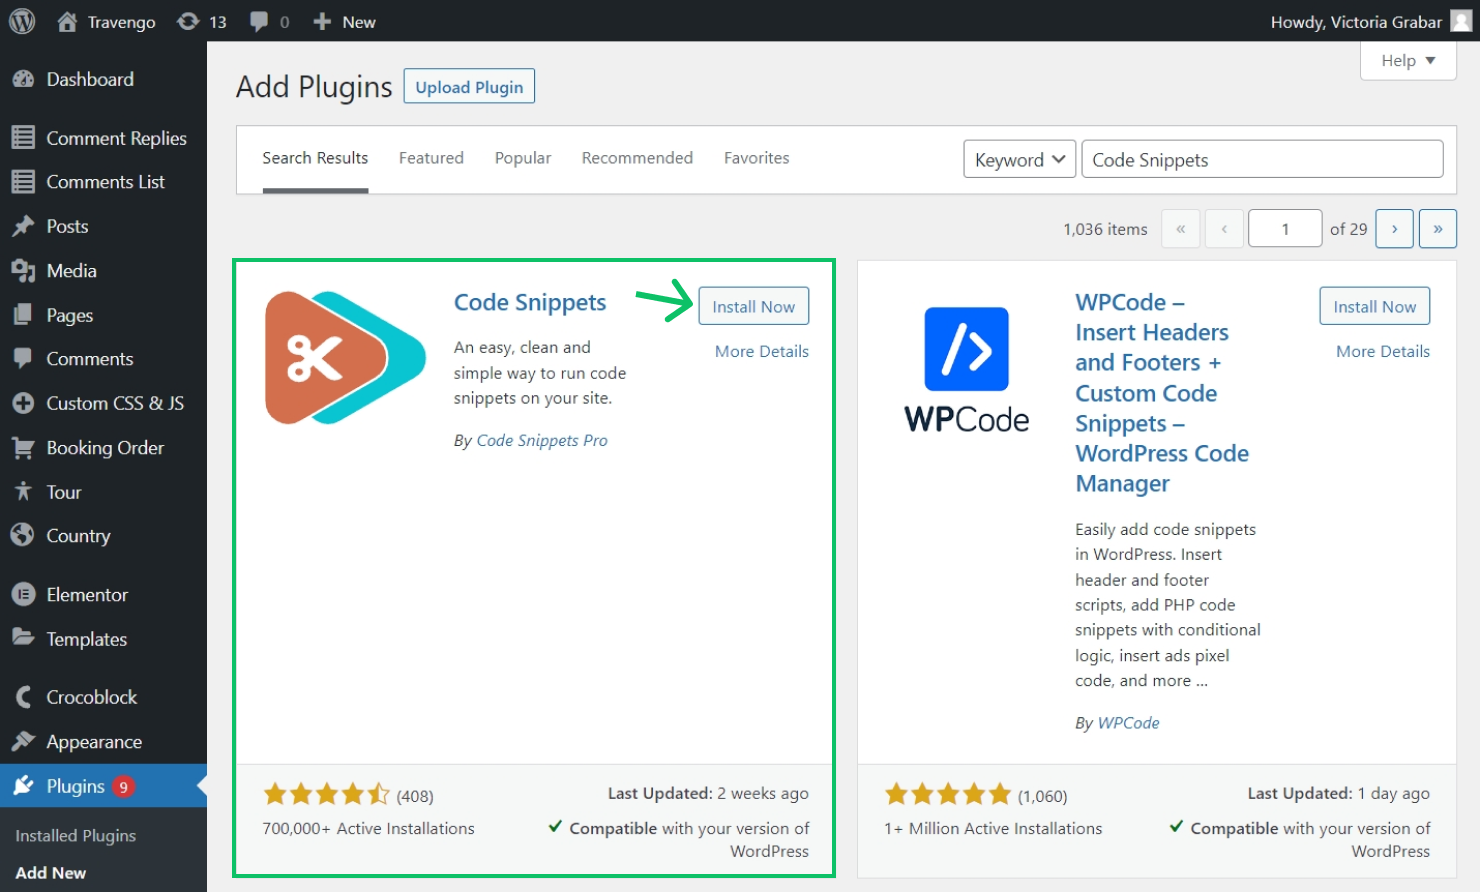Viewport: 1480px width, 892px height.
Task: Click the Media library icon
Action: pos(23,270)
